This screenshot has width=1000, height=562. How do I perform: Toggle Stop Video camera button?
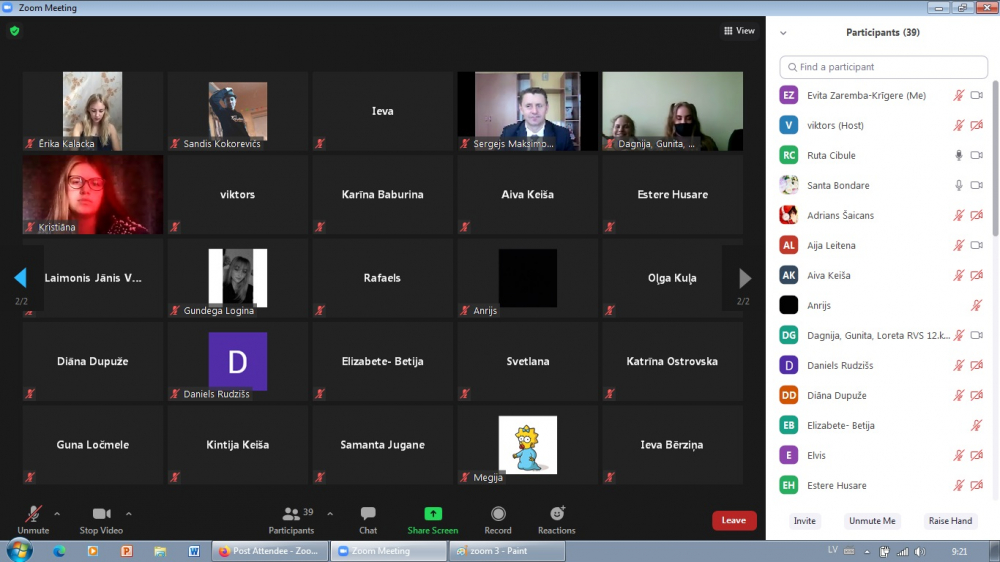101,514
